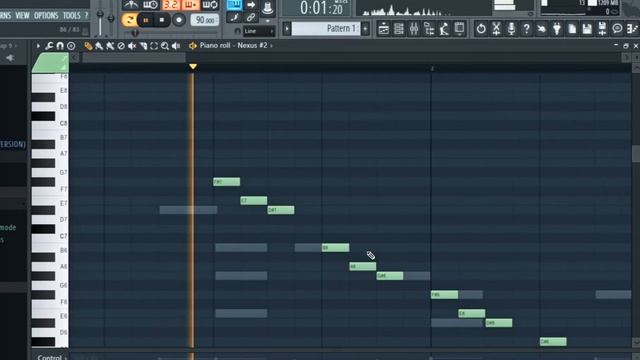This screenshot has width=640, height=360.
Task: Select the Draw pencil tool
Action: (x=88, y=46)
